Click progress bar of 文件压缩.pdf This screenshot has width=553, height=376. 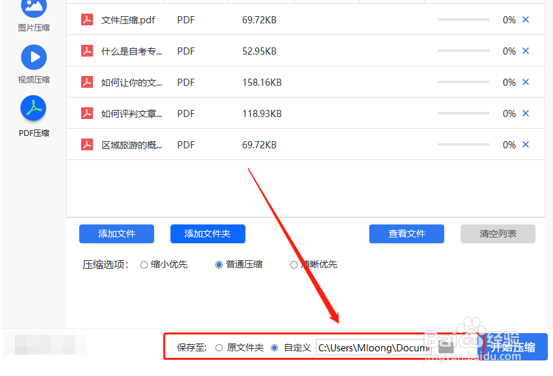pyautogui.click(x=463, y=20)
